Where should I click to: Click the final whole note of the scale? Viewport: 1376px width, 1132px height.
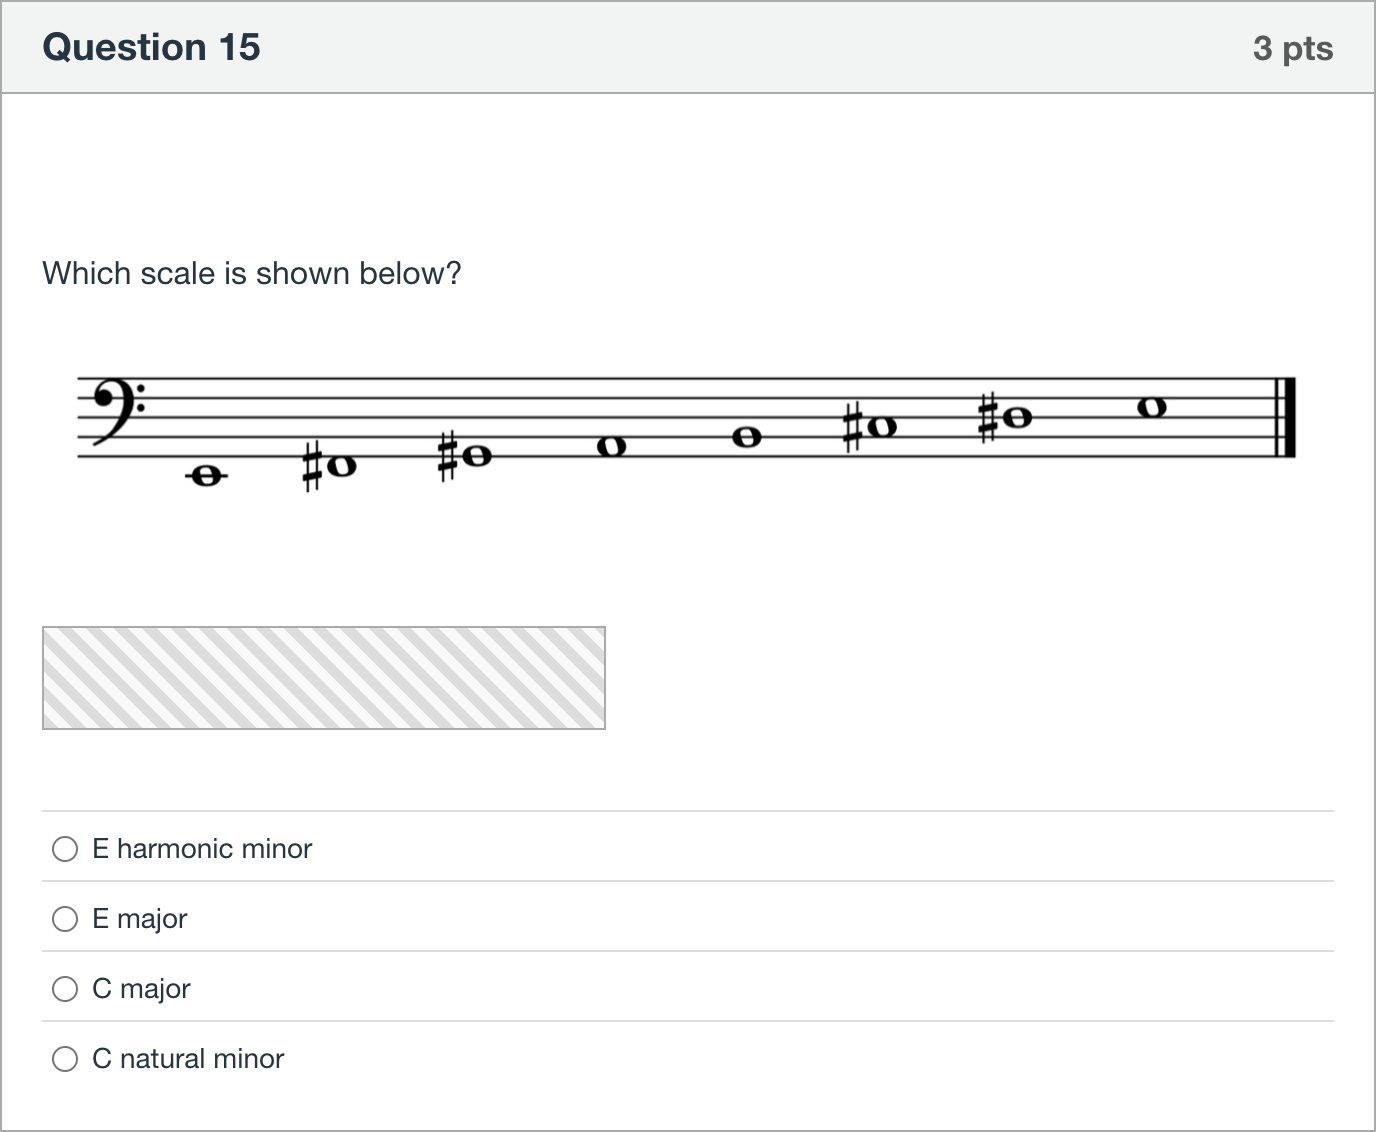click(x=1151, y=407)
